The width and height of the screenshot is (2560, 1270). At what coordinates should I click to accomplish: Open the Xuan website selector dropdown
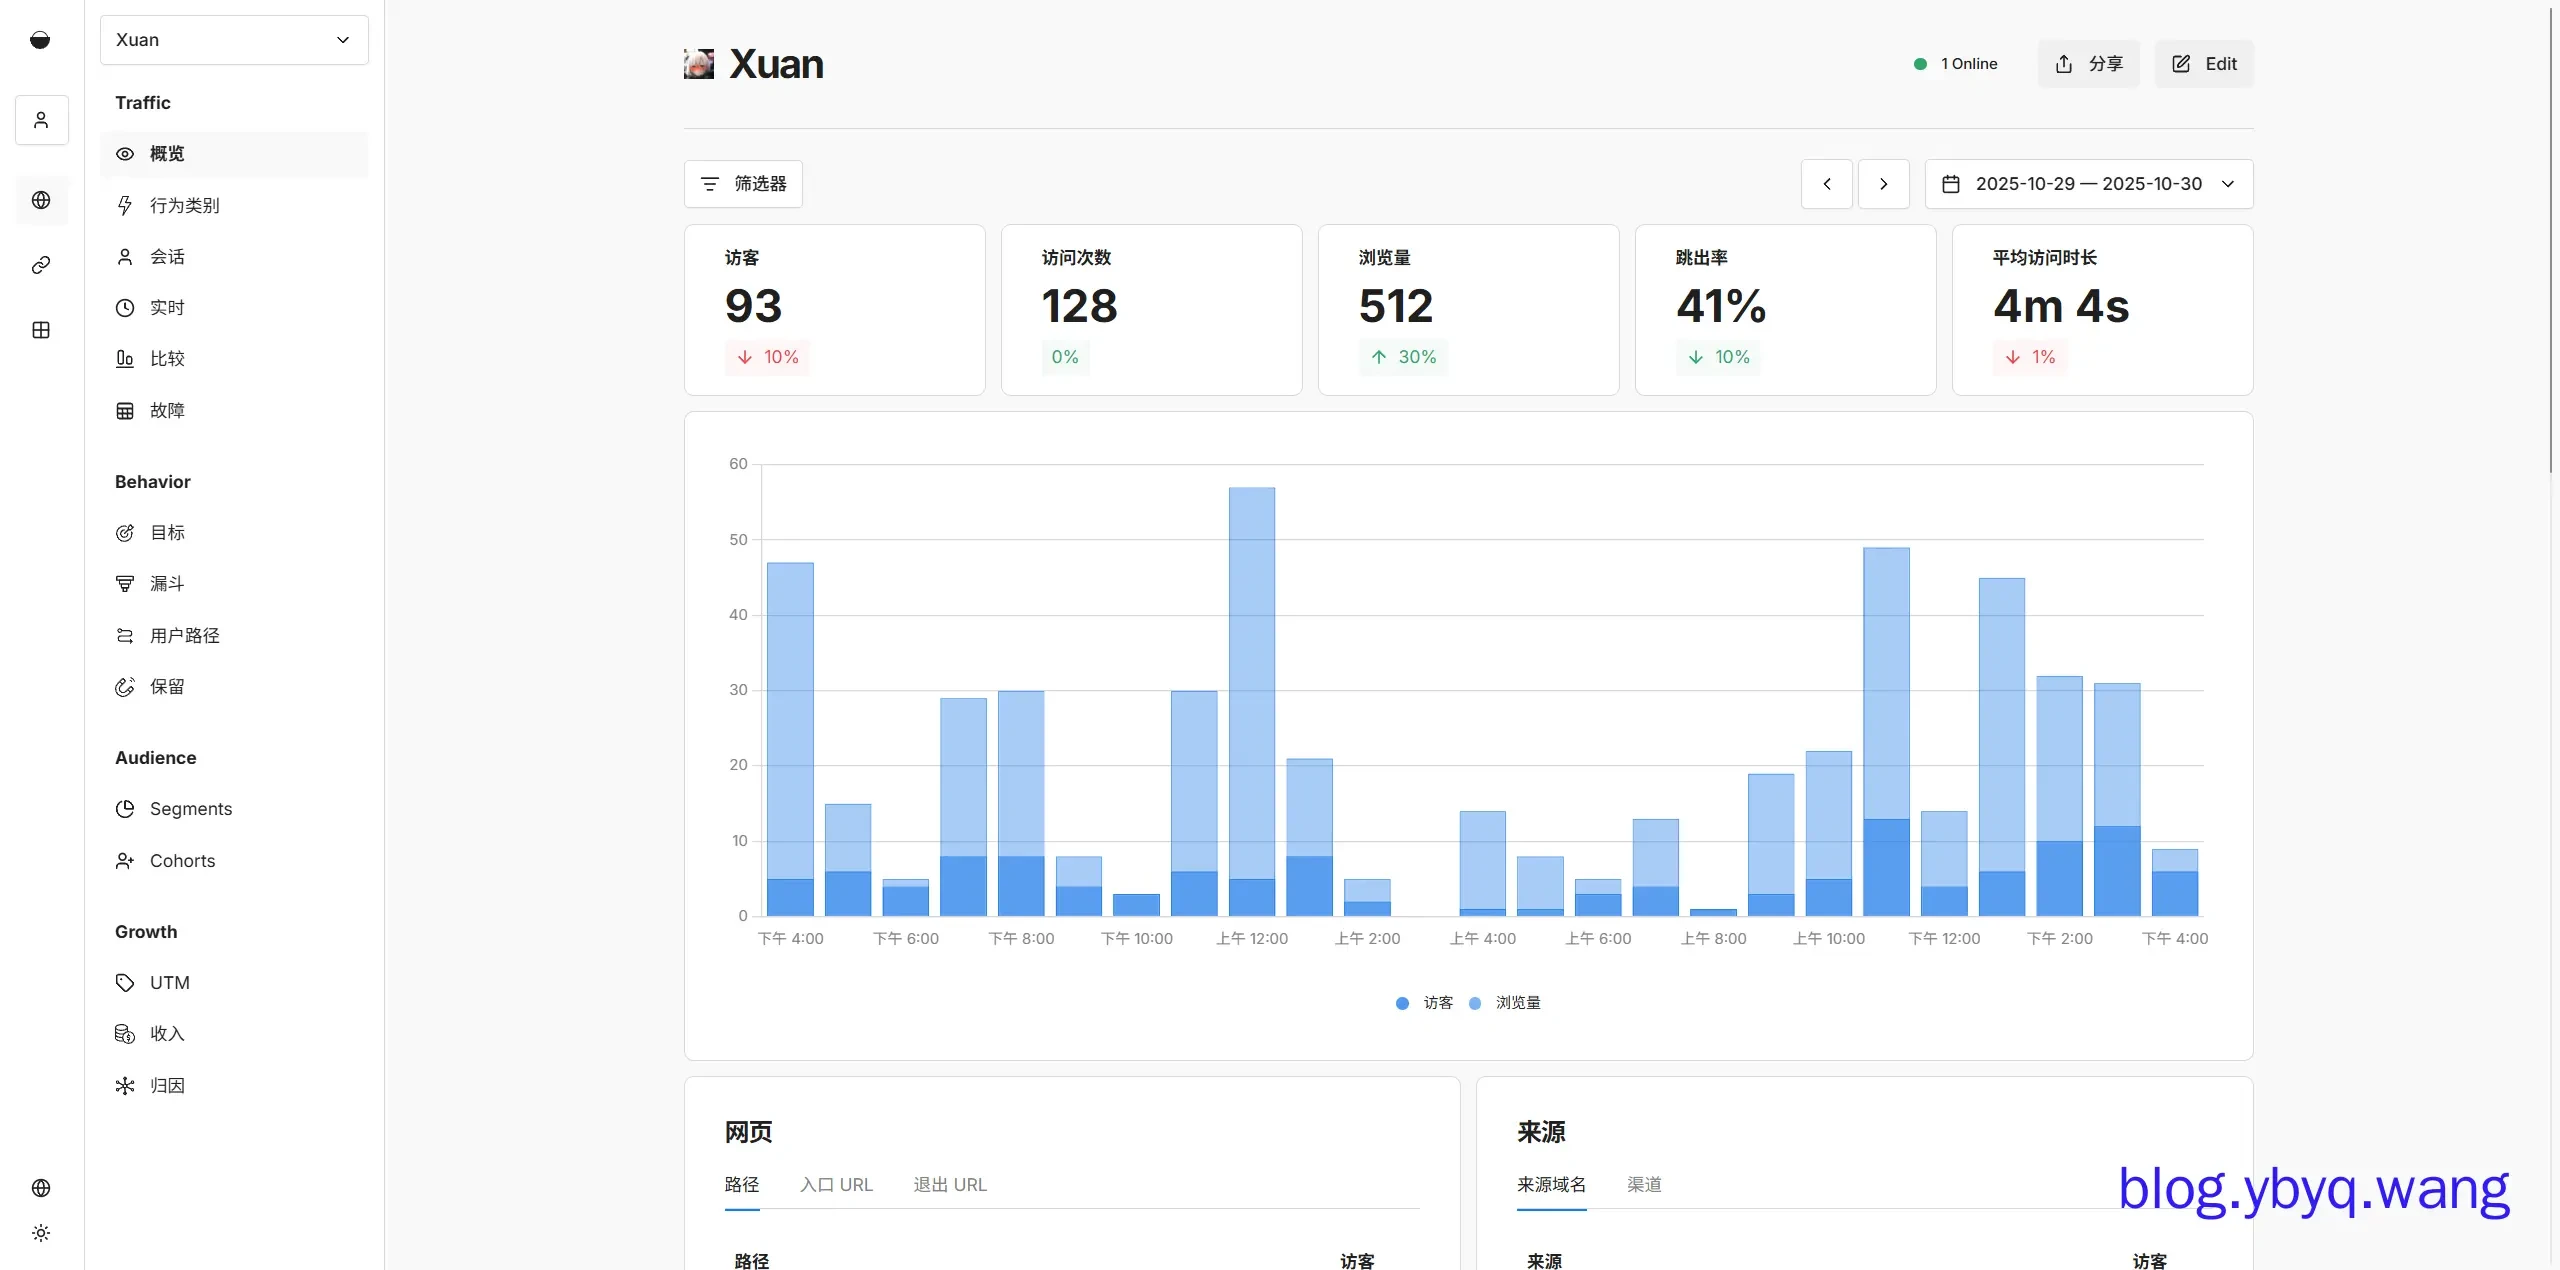click(x=234, y=40)
